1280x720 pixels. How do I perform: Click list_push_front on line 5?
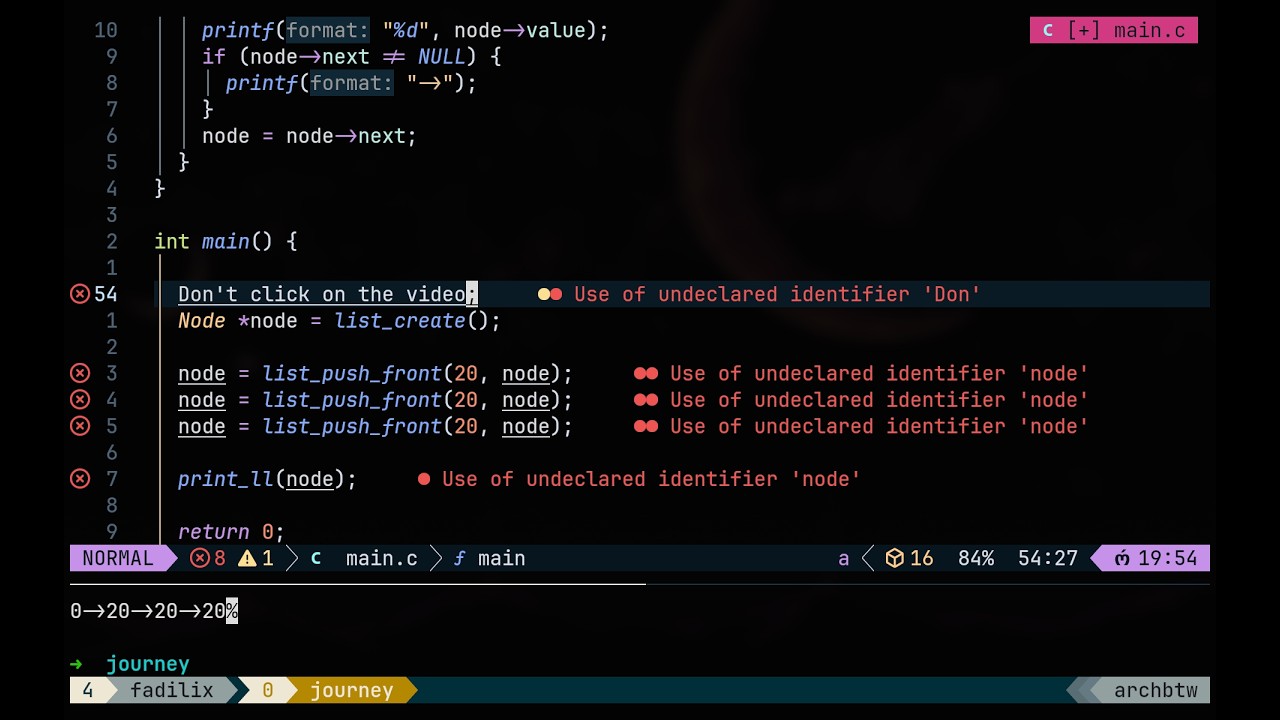point(352,426)
